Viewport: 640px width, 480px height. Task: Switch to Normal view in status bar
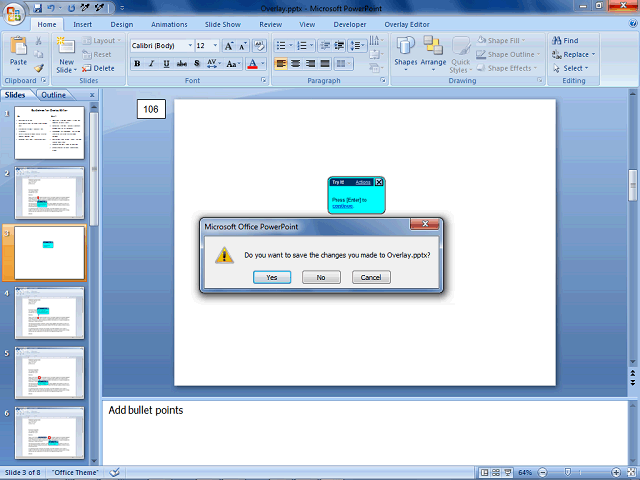(484, 472)
